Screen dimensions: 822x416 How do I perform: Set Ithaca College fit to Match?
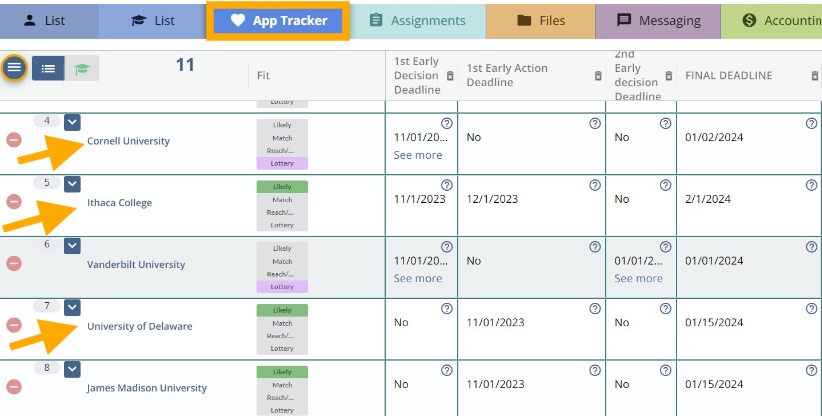pyautogui.click(x=282, y=200)
